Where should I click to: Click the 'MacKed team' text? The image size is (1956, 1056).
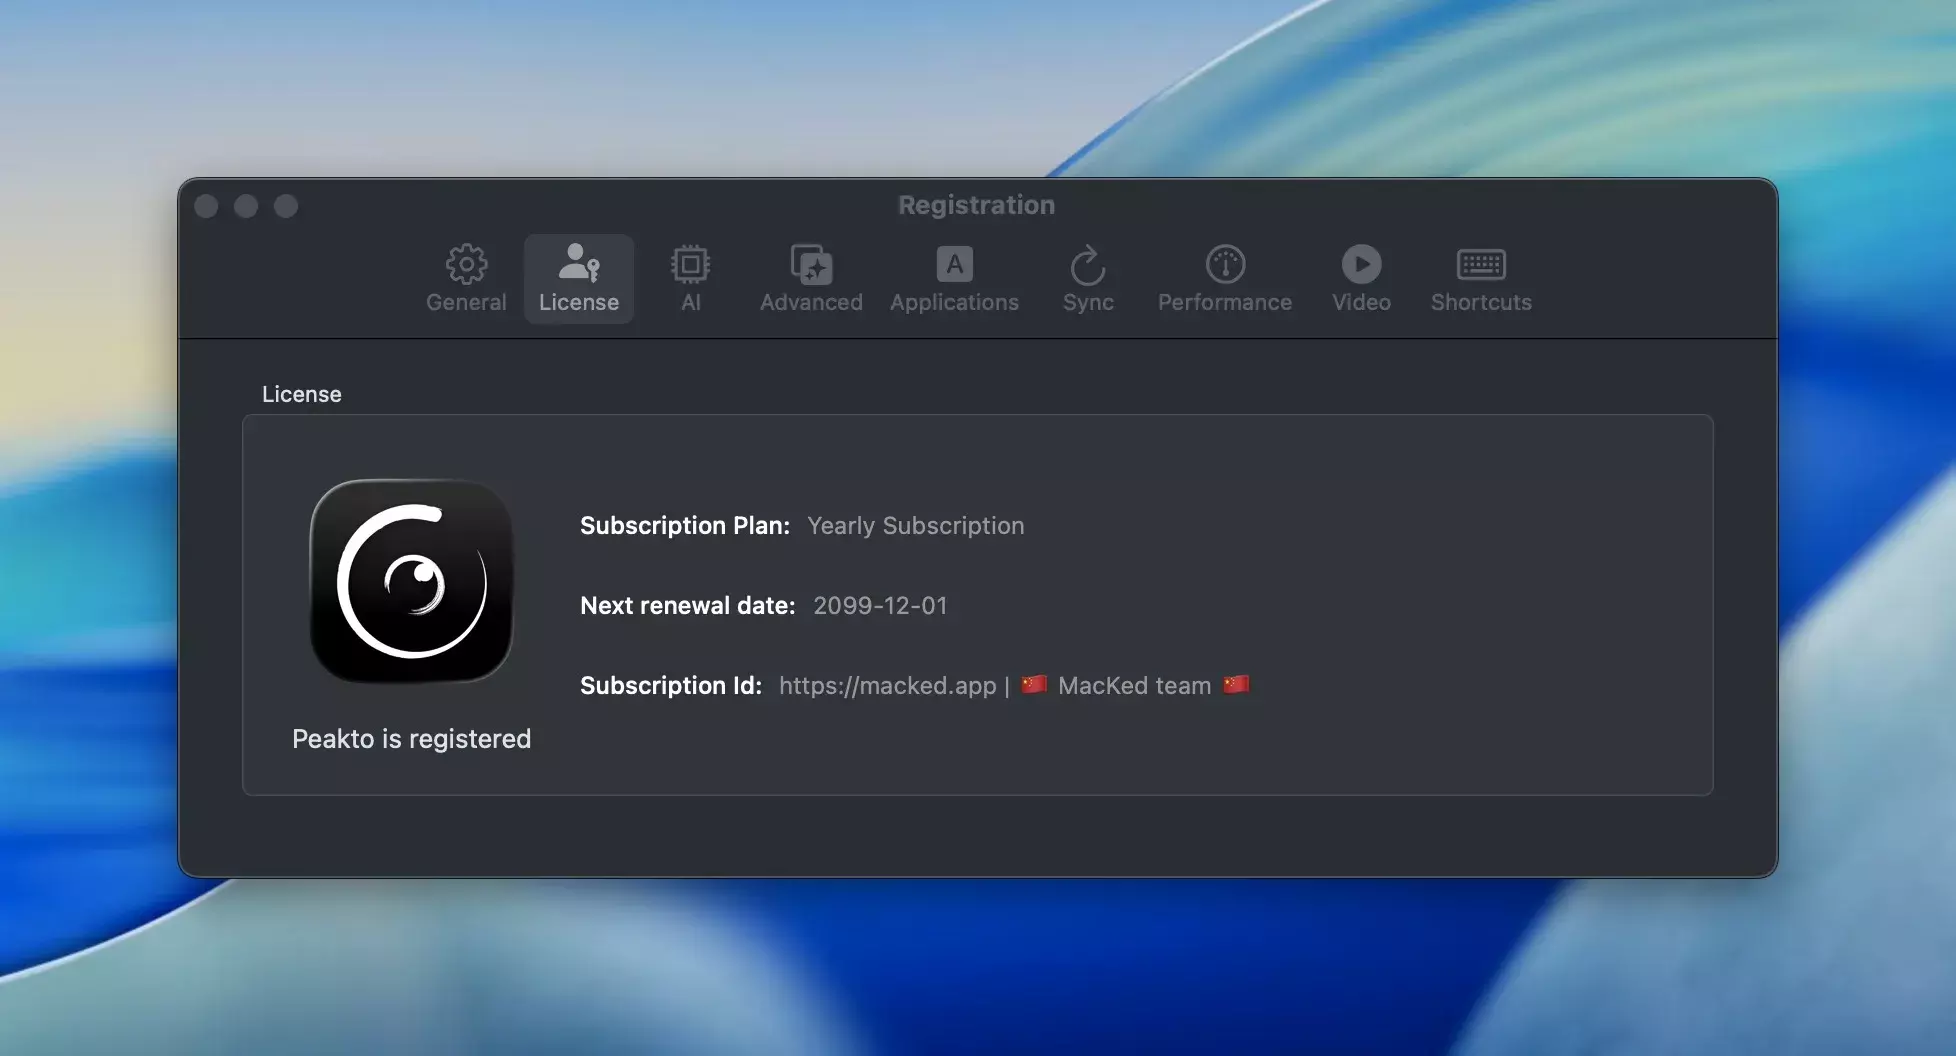point(1134,686)
